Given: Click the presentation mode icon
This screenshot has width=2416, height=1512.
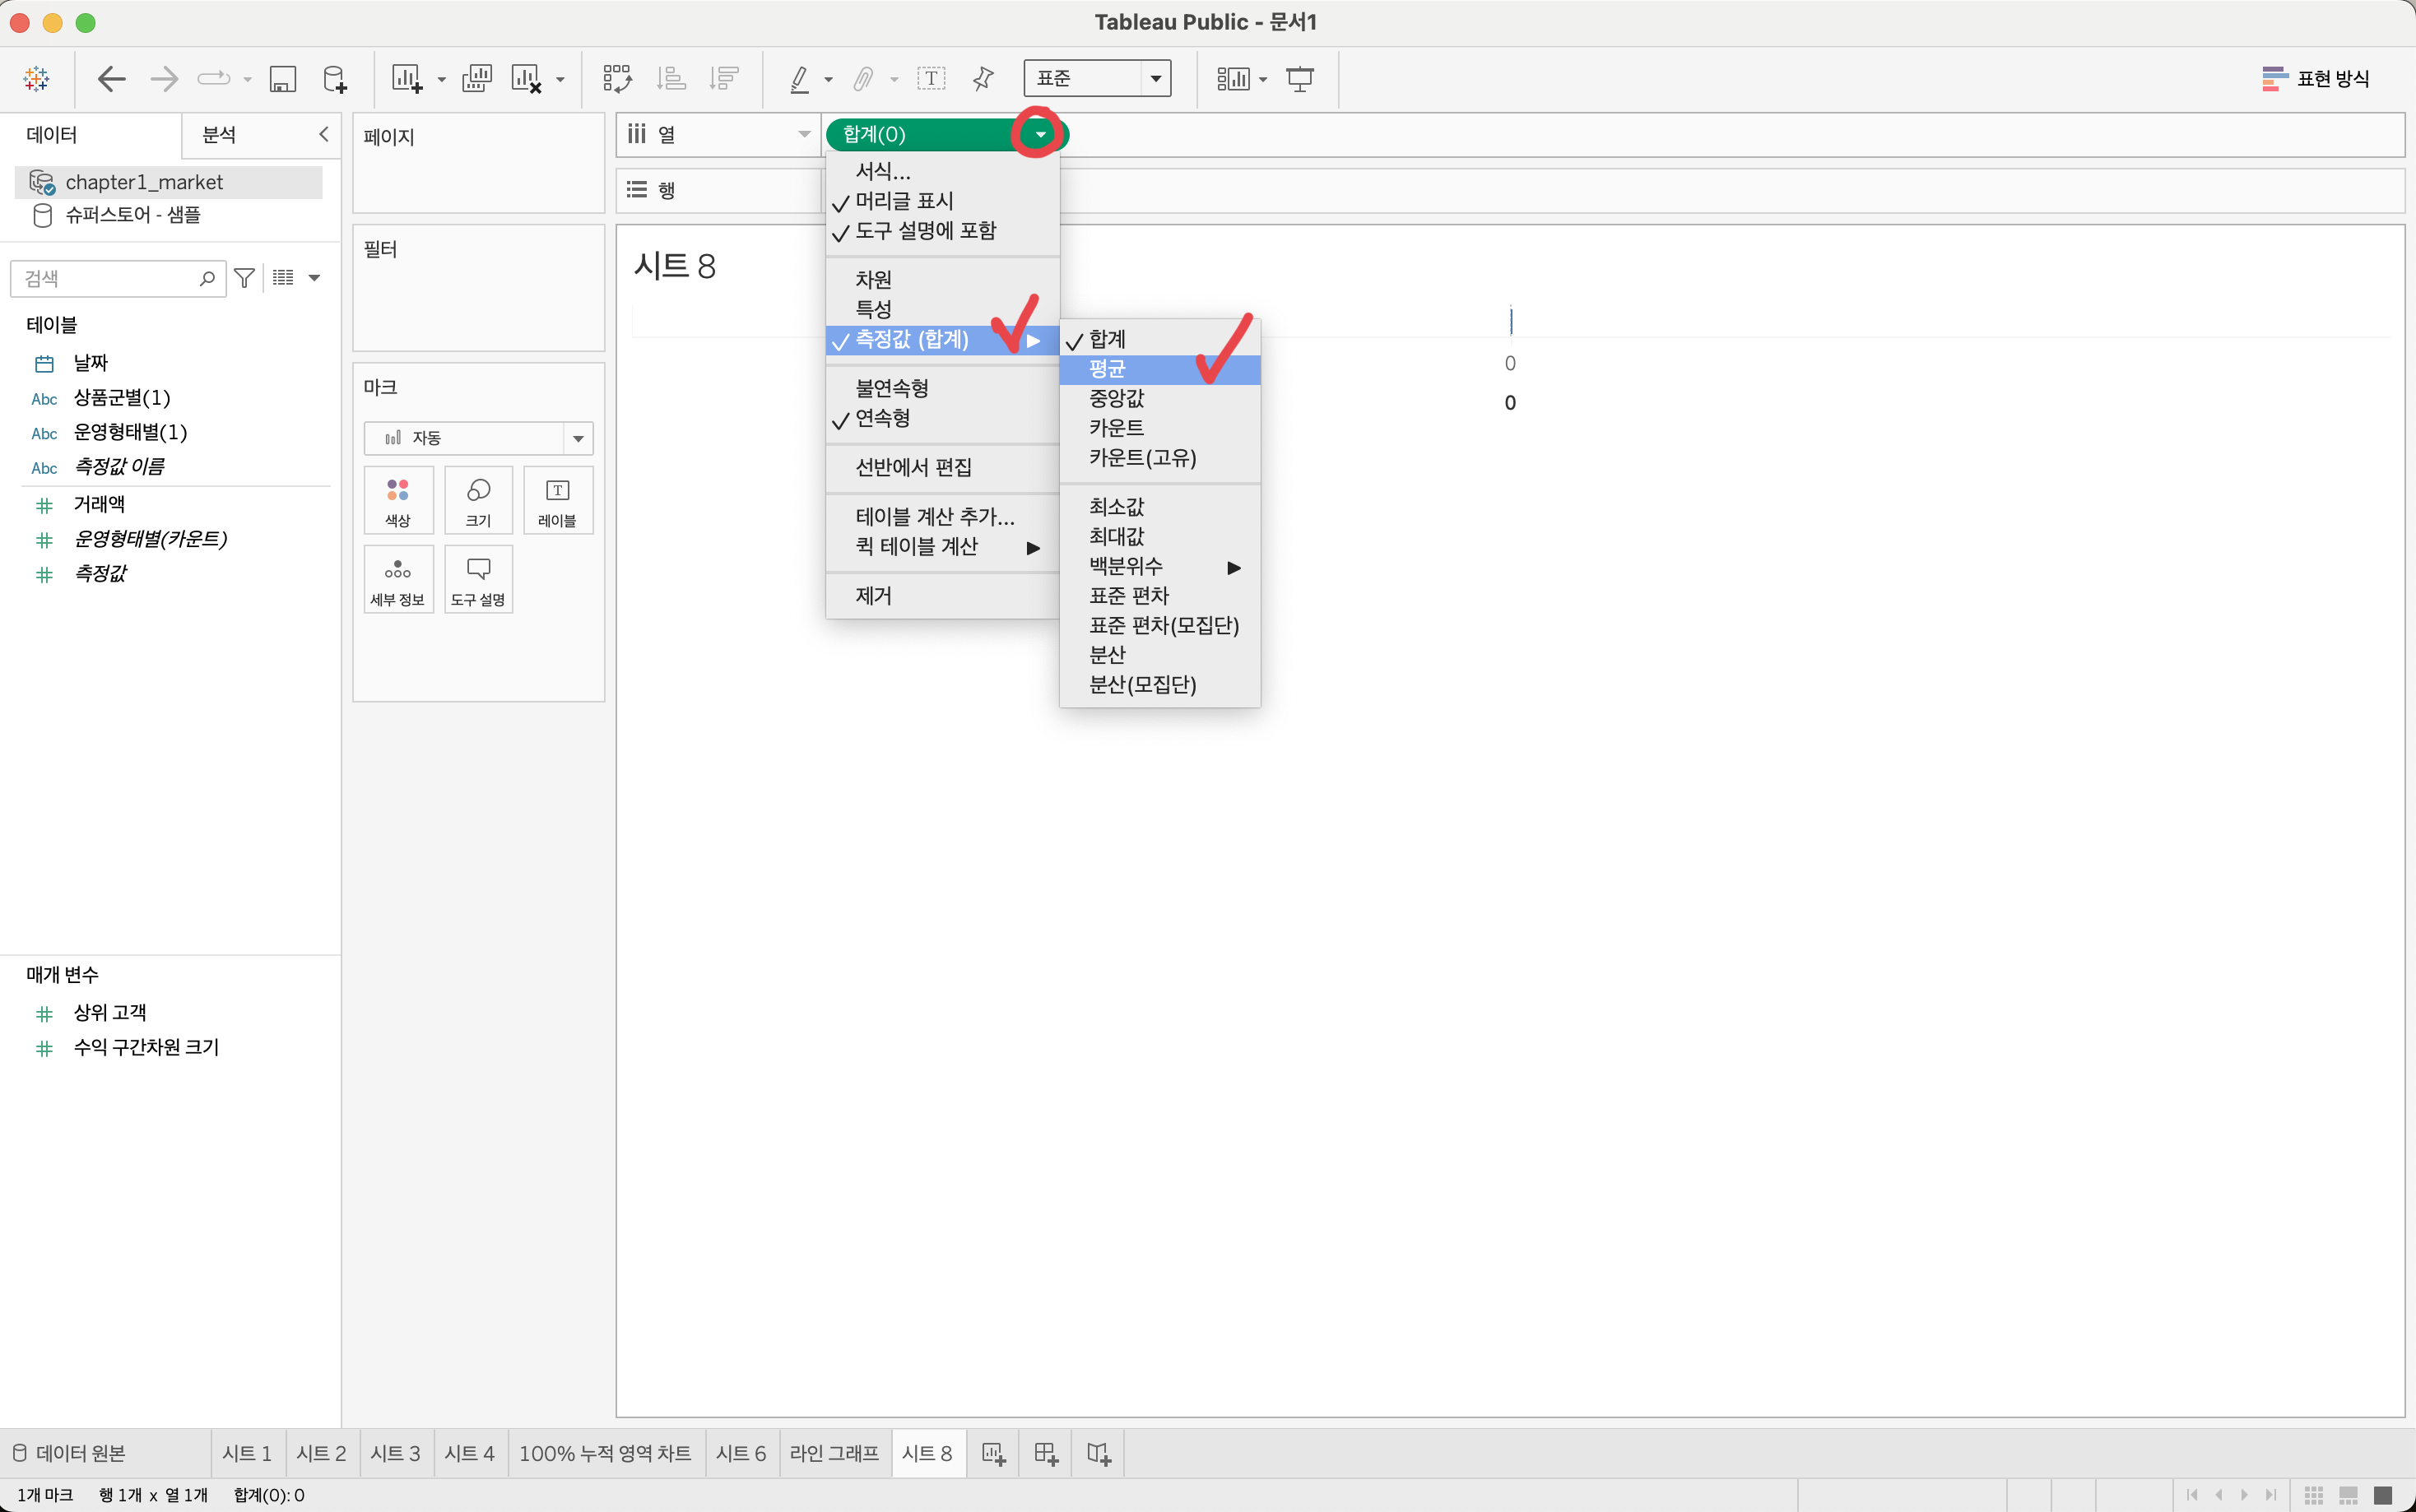Looking at the screenshot, I should click(1300, 79).
